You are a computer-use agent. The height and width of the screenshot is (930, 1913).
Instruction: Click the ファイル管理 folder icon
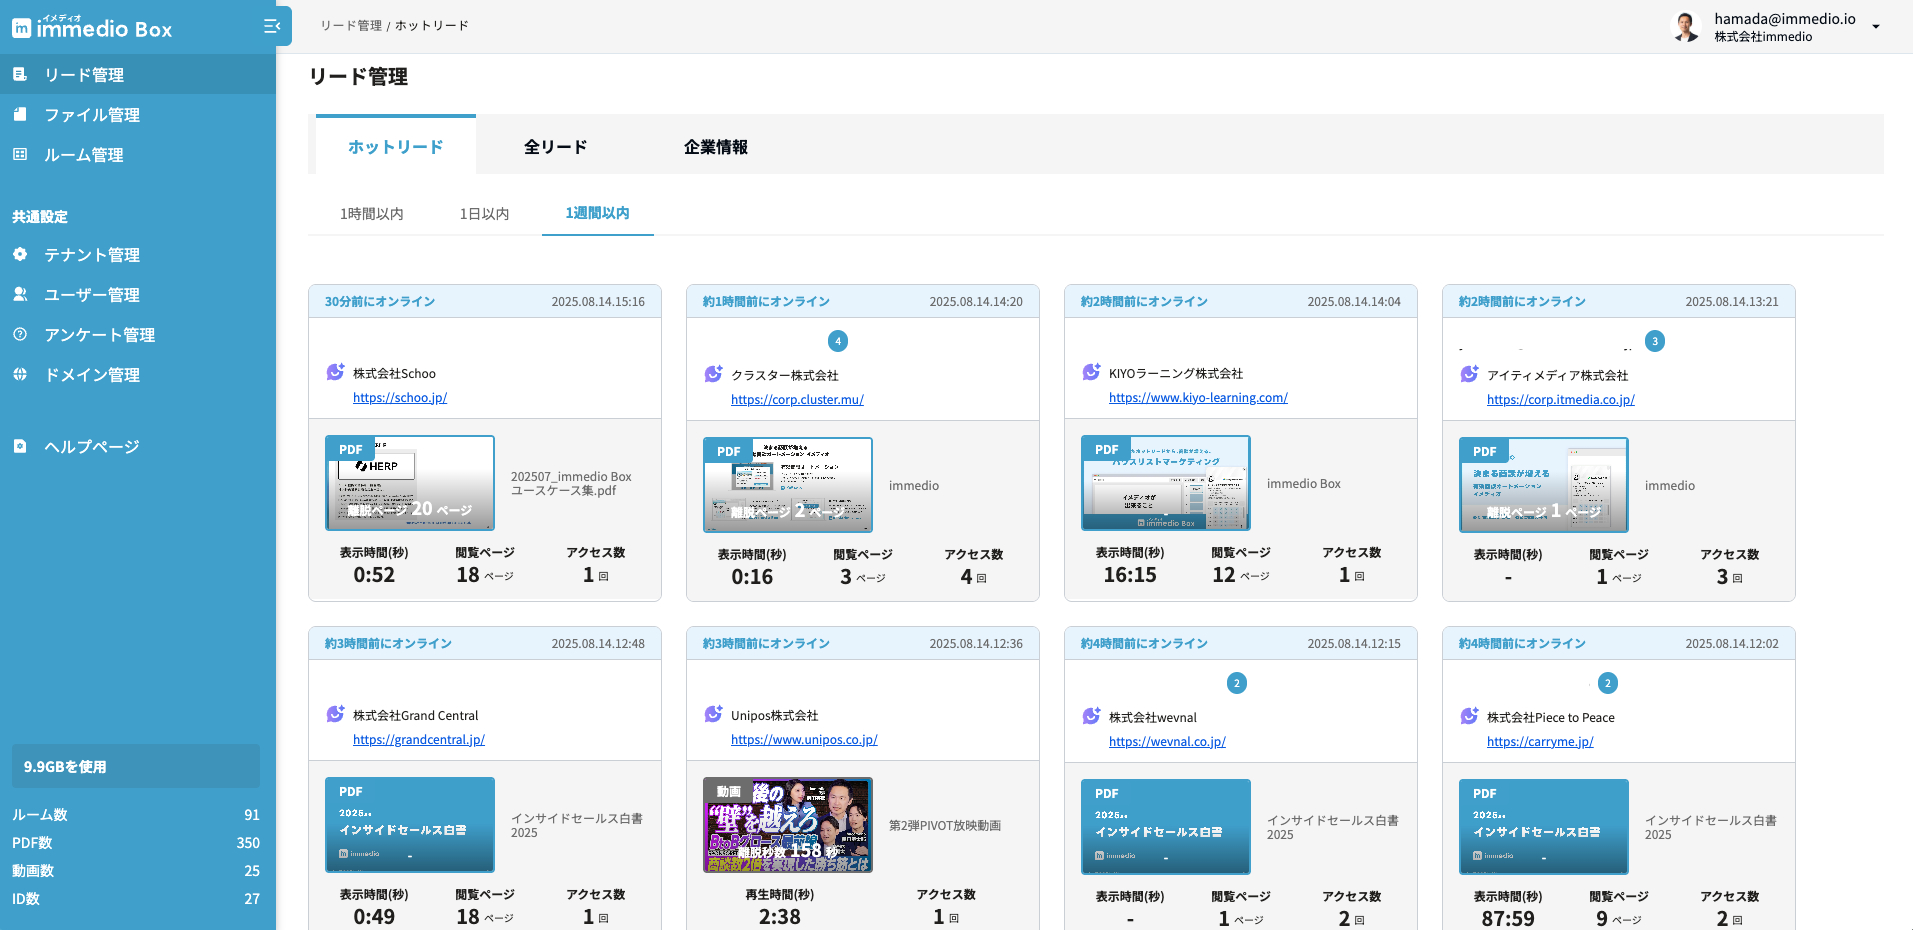point(20,115)
